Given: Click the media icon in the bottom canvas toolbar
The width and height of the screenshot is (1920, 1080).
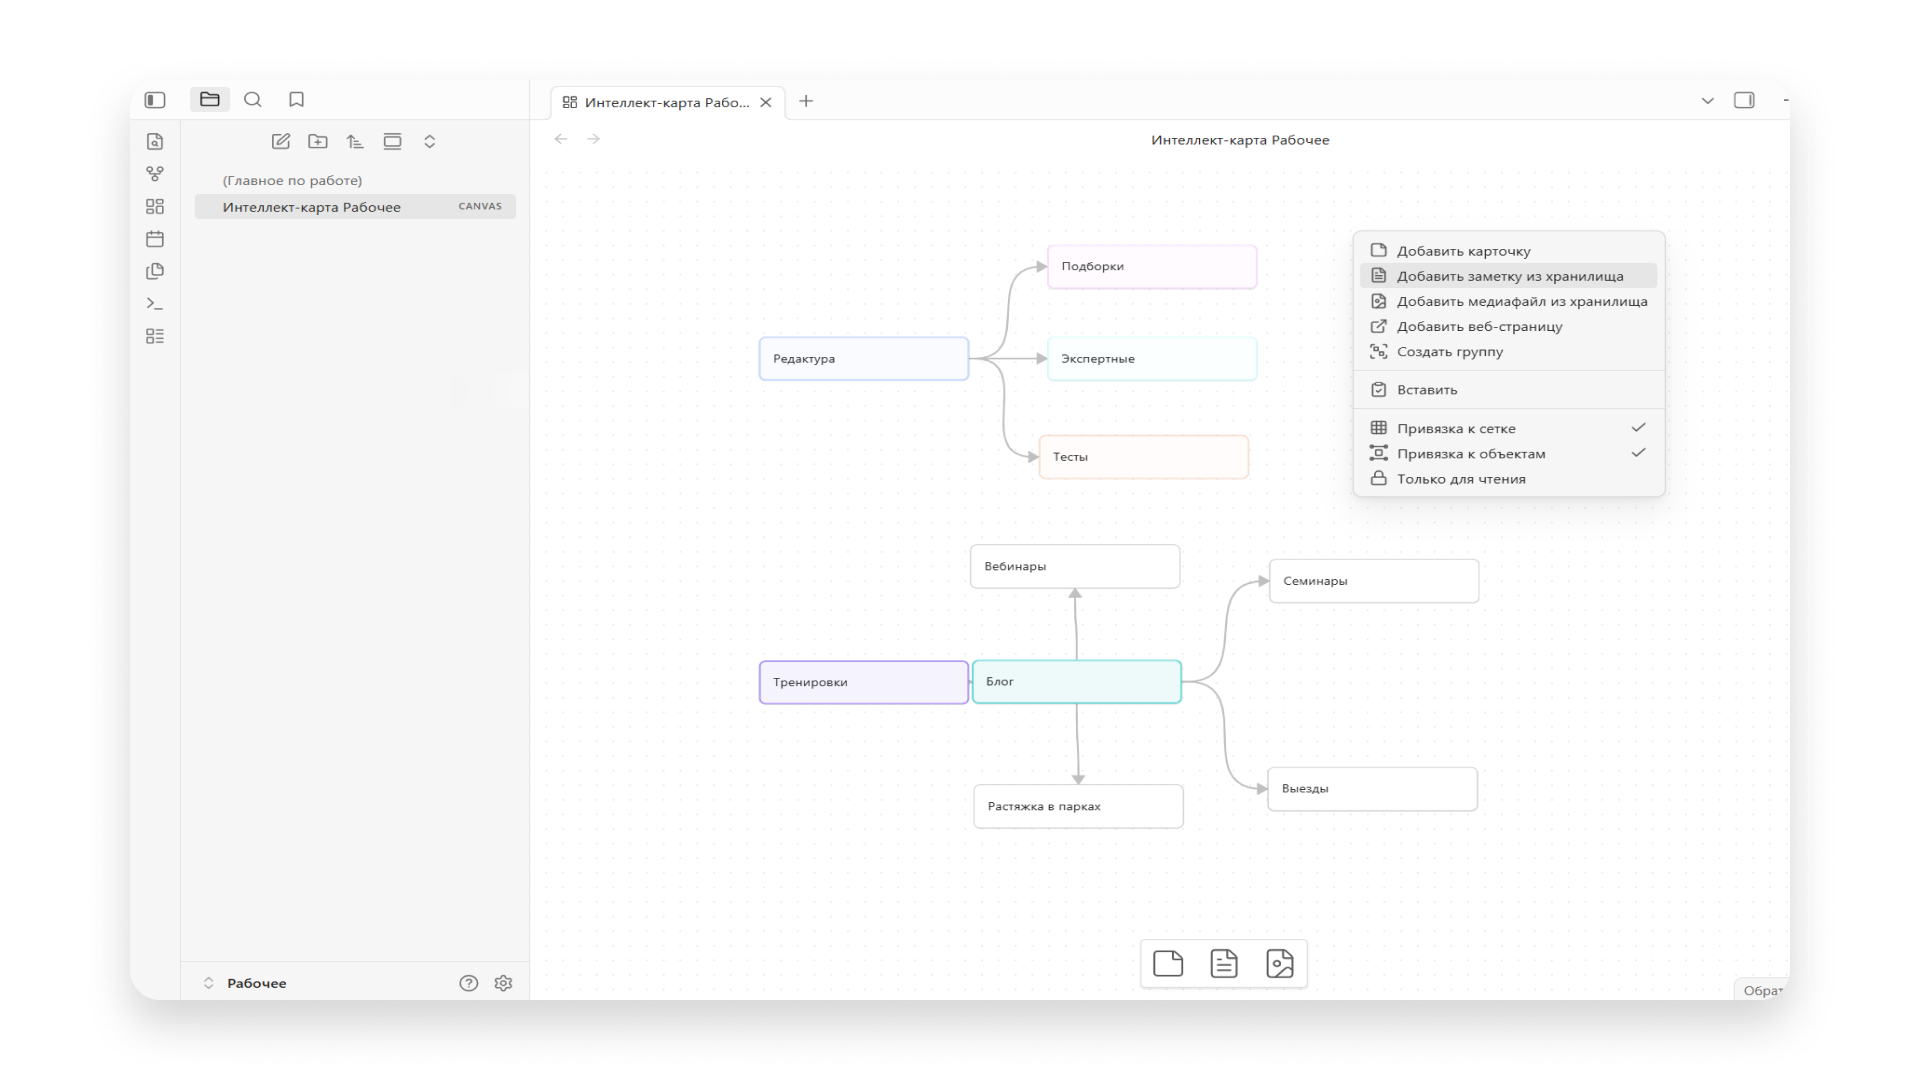Looking at the screenshot, I should 1280,964.
